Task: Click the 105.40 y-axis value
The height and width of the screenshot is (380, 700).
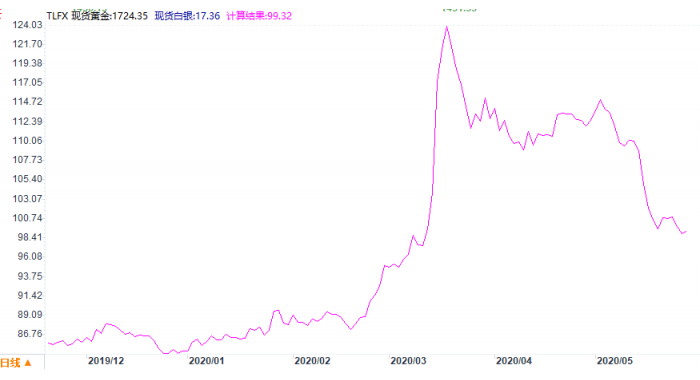Action: (x=27, y=179)
